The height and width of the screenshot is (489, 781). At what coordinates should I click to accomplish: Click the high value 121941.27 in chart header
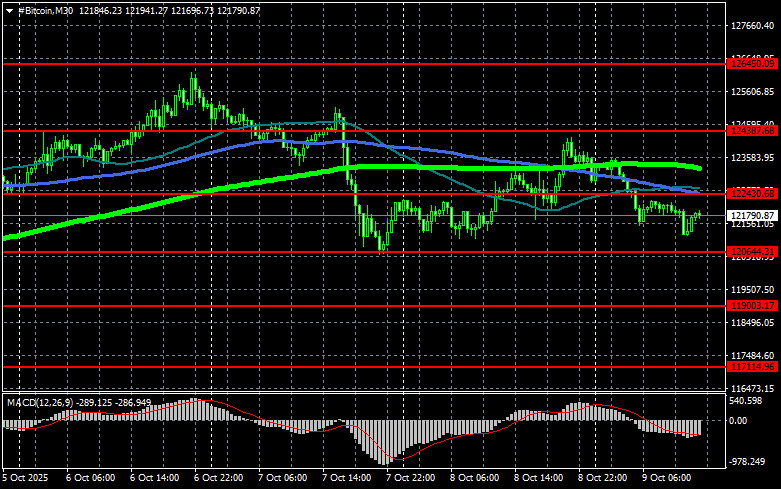[146, 10]
